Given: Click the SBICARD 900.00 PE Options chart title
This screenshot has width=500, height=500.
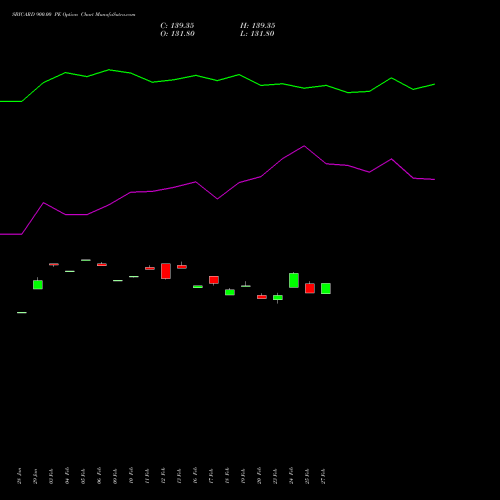Looking at the screenshot, I should 74,15.
